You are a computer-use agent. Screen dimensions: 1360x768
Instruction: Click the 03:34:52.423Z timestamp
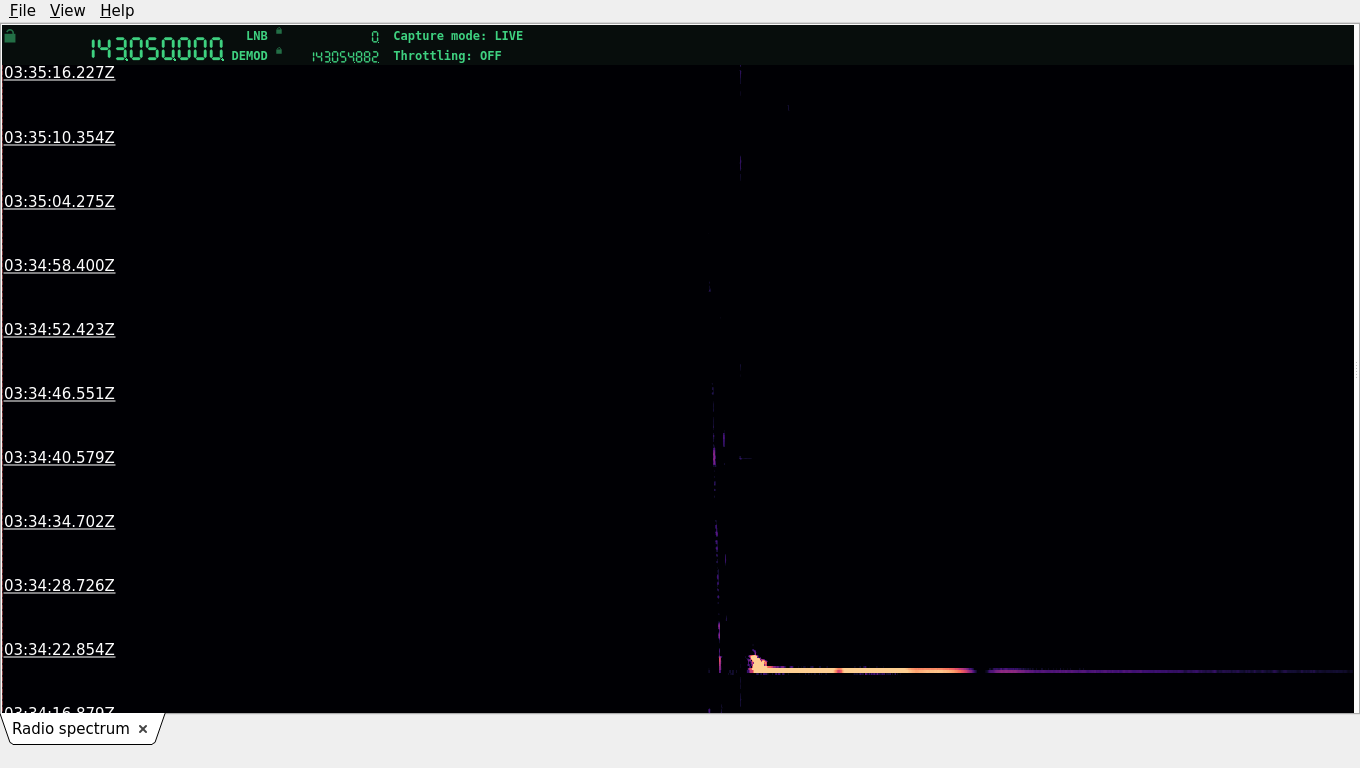[59, 329]
